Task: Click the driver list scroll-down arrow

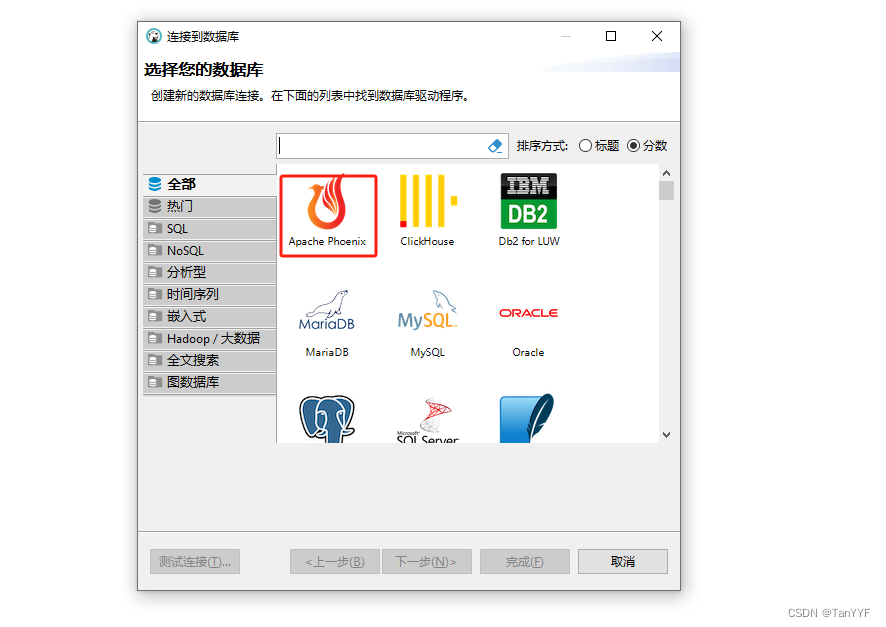Action: click(667, 435)
